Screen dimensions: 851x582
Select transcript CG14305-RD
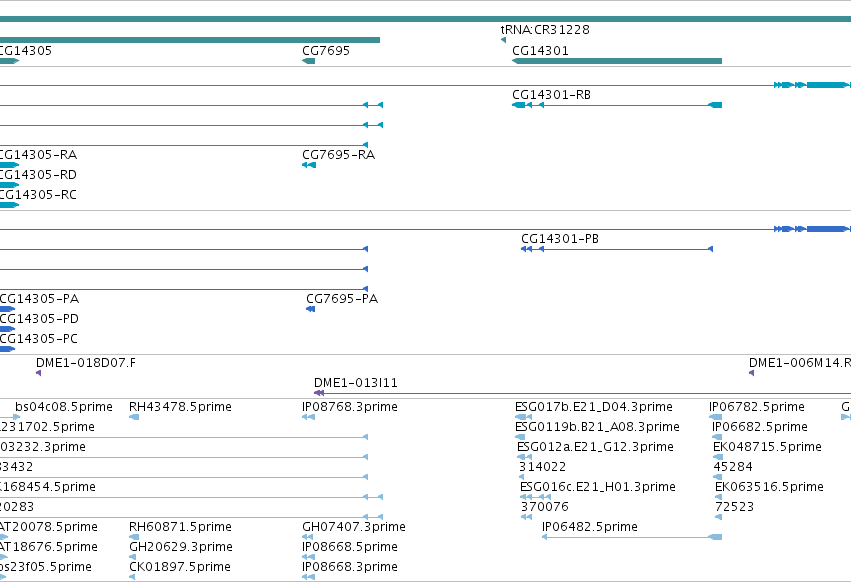[x=38, y=175]
